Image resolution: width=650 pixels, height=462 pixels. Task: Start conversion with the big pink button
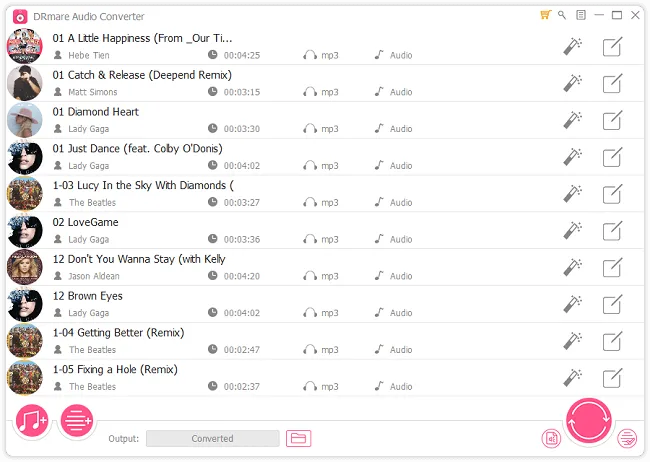[x=589, y=420]
